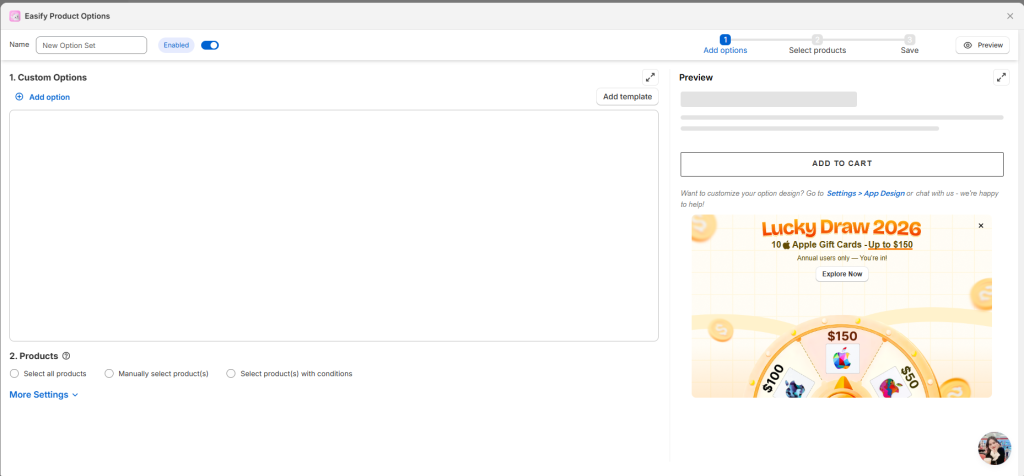Viewport: 1024px width, 476px height.
Task: Expand the More Settings section
Action: (43, 395)
